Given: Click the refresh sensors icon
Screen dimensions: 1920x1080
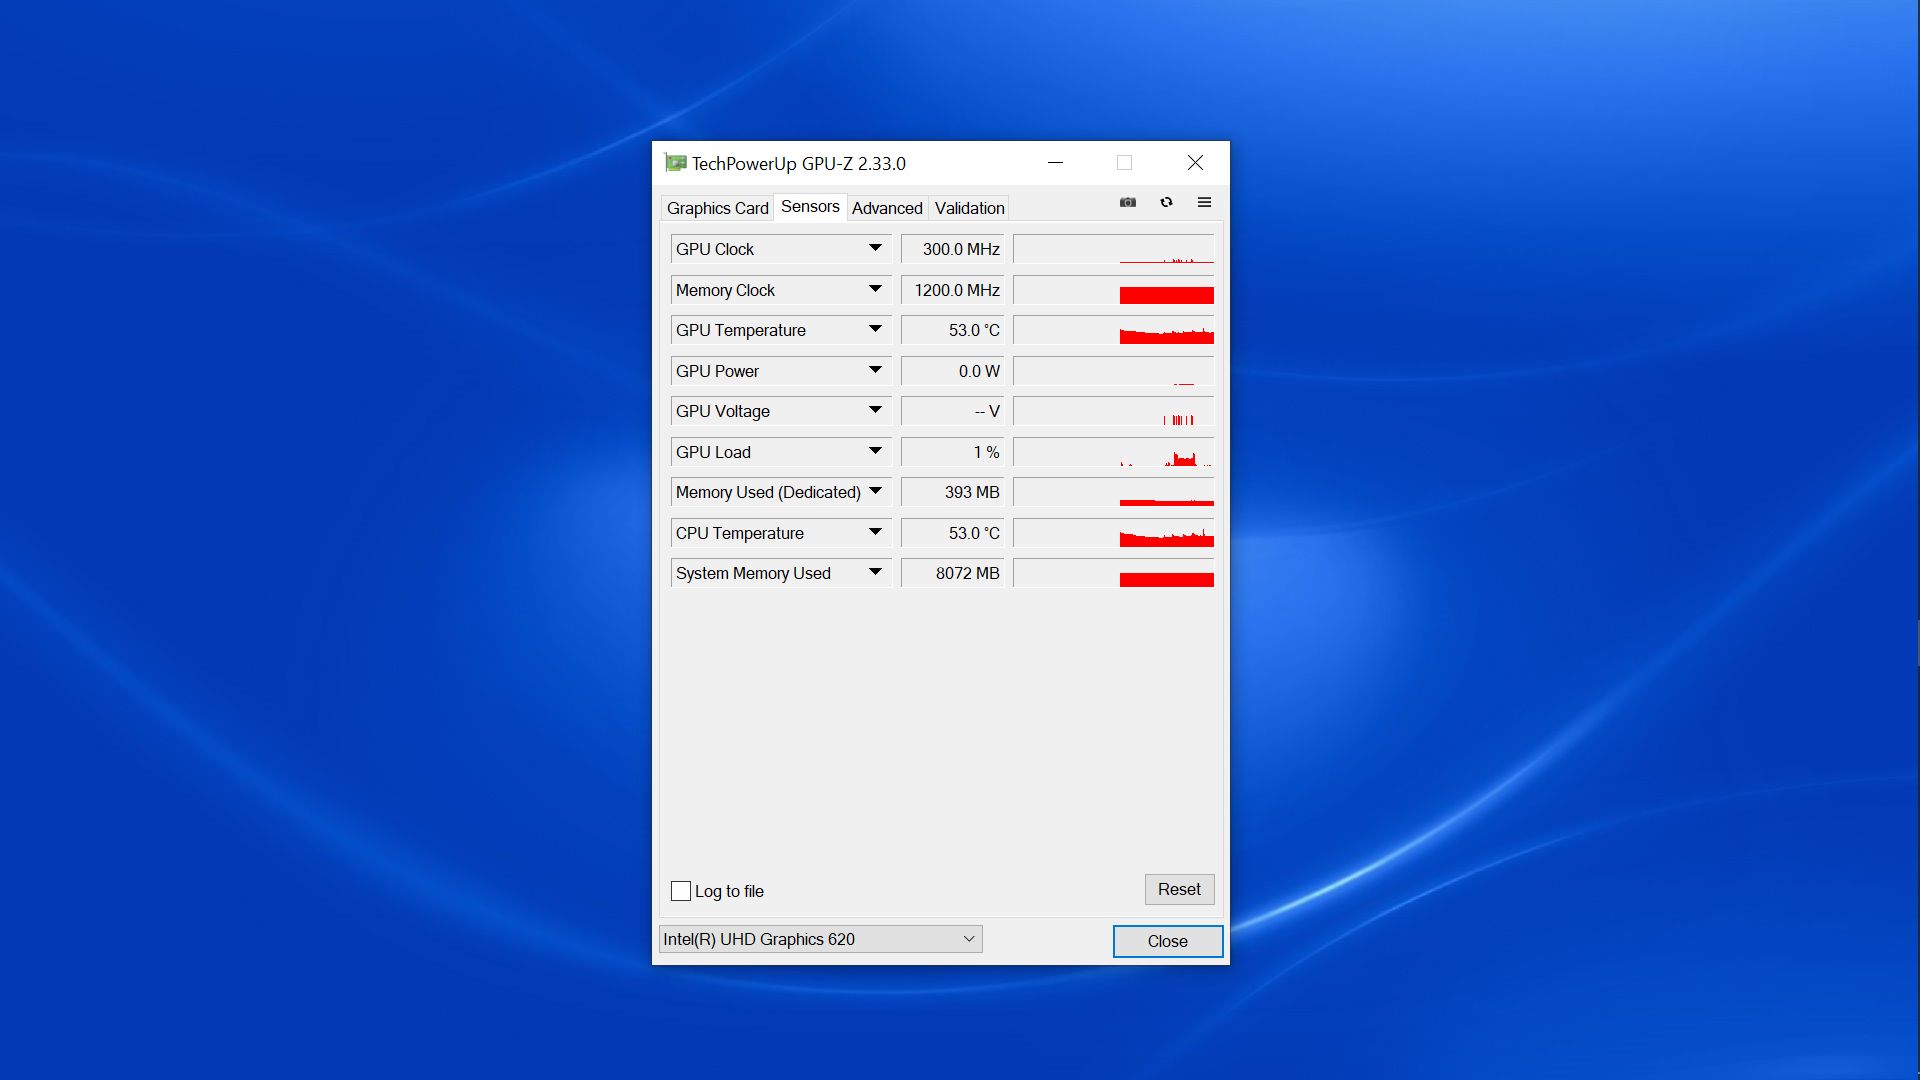Looking at the screenshot, I should tap(1166, 202).
